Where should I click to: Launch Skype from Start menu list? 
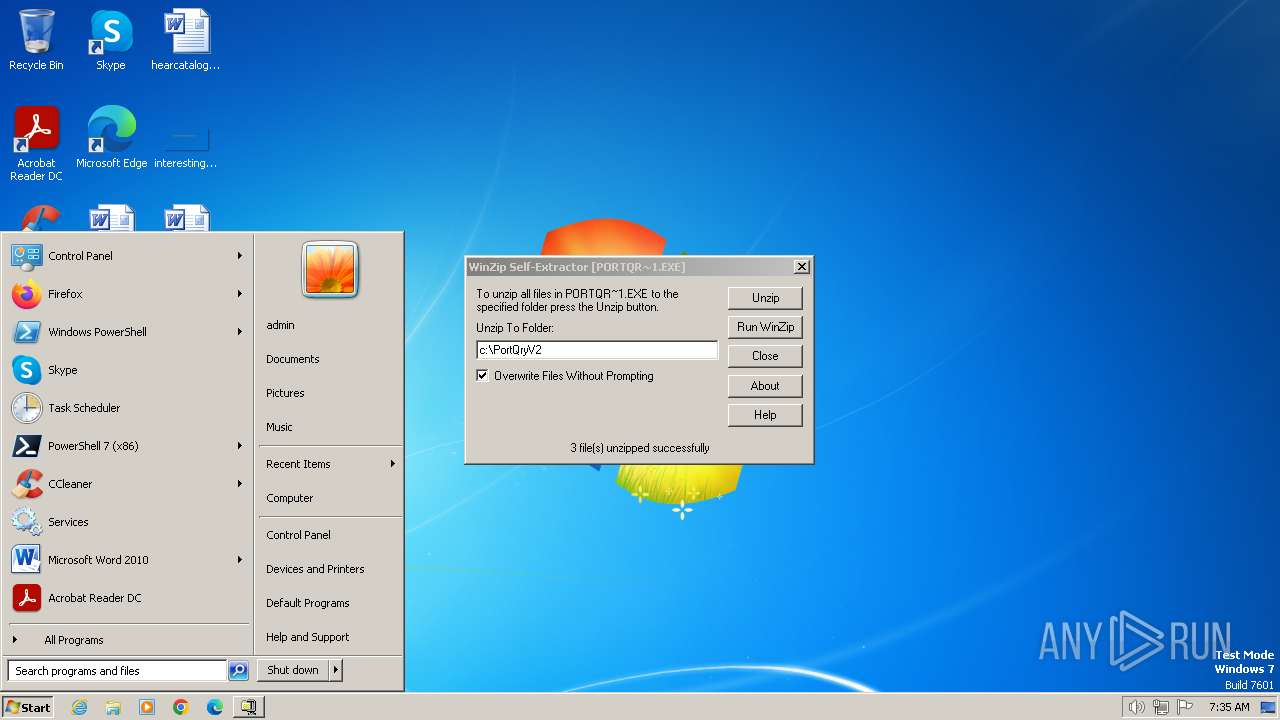coord(128,370)
